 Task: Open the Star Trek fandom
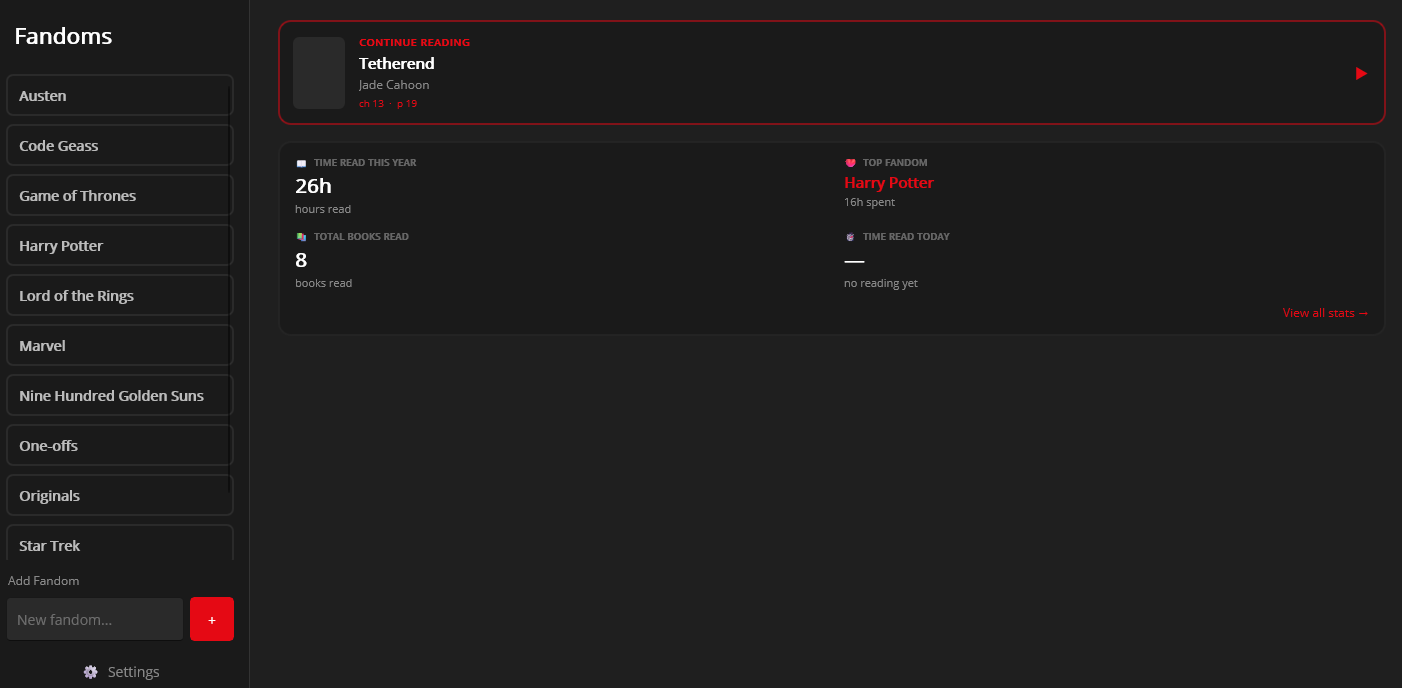point(119,545)
